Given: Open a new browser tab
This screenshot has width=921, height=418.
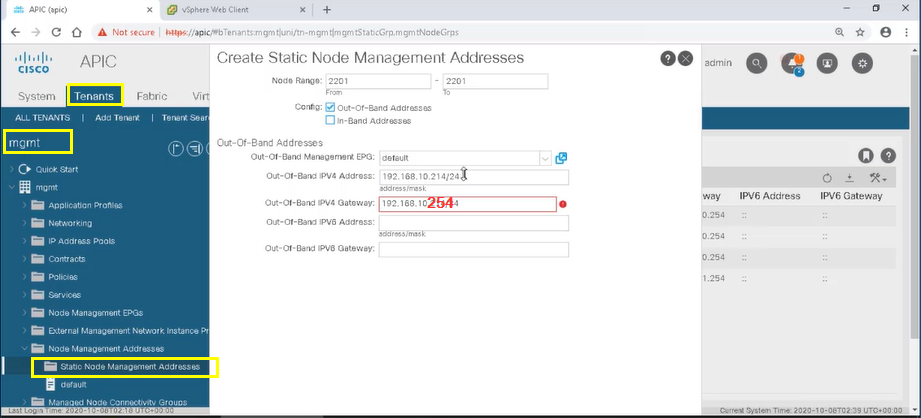Looking at the screenshot, I should (327, 10).
